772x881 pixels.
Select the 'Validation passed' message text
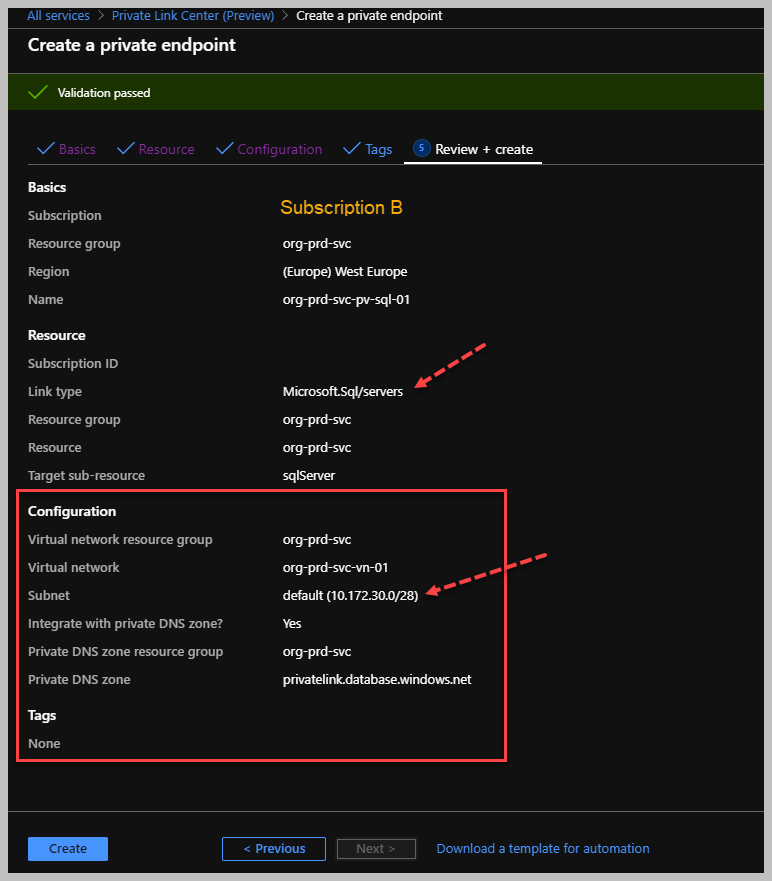point(104,93)
